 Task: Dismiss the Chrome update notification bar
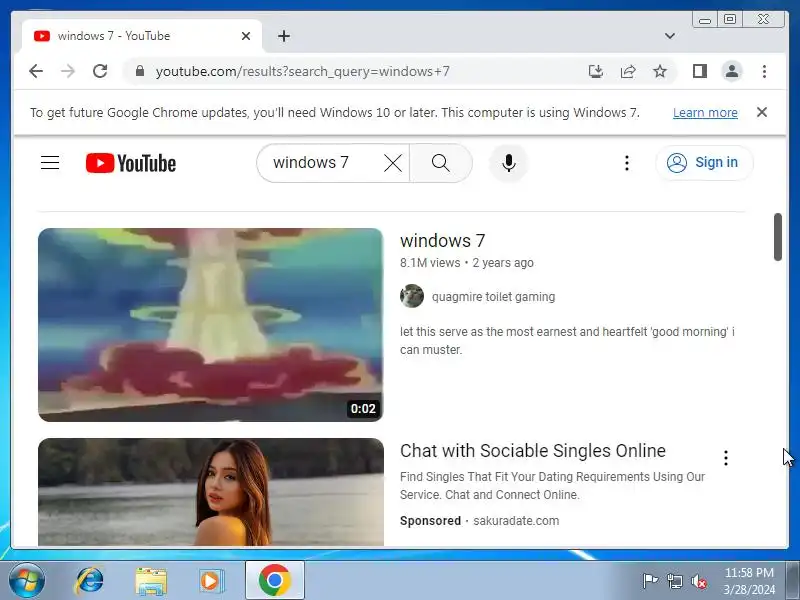[762, 112]
